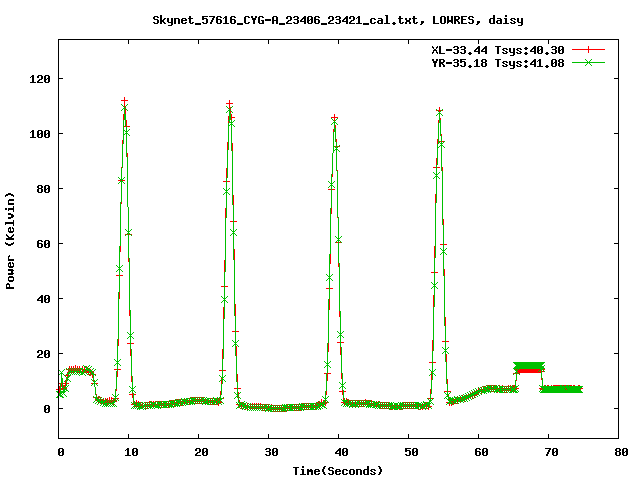Click the y-axis tick label 100

40,134
